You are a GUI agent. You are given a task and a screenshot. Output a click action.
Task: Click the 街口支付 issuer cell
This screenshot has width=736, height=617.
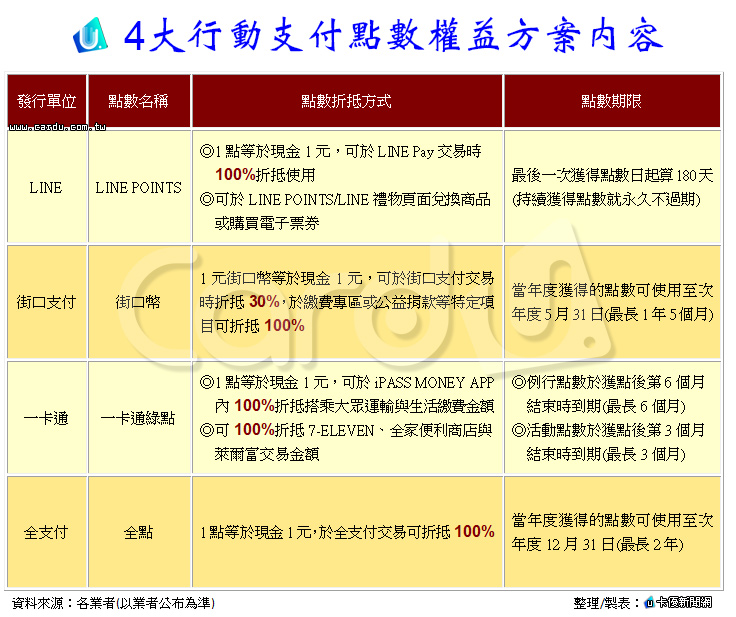click(46, 301)
